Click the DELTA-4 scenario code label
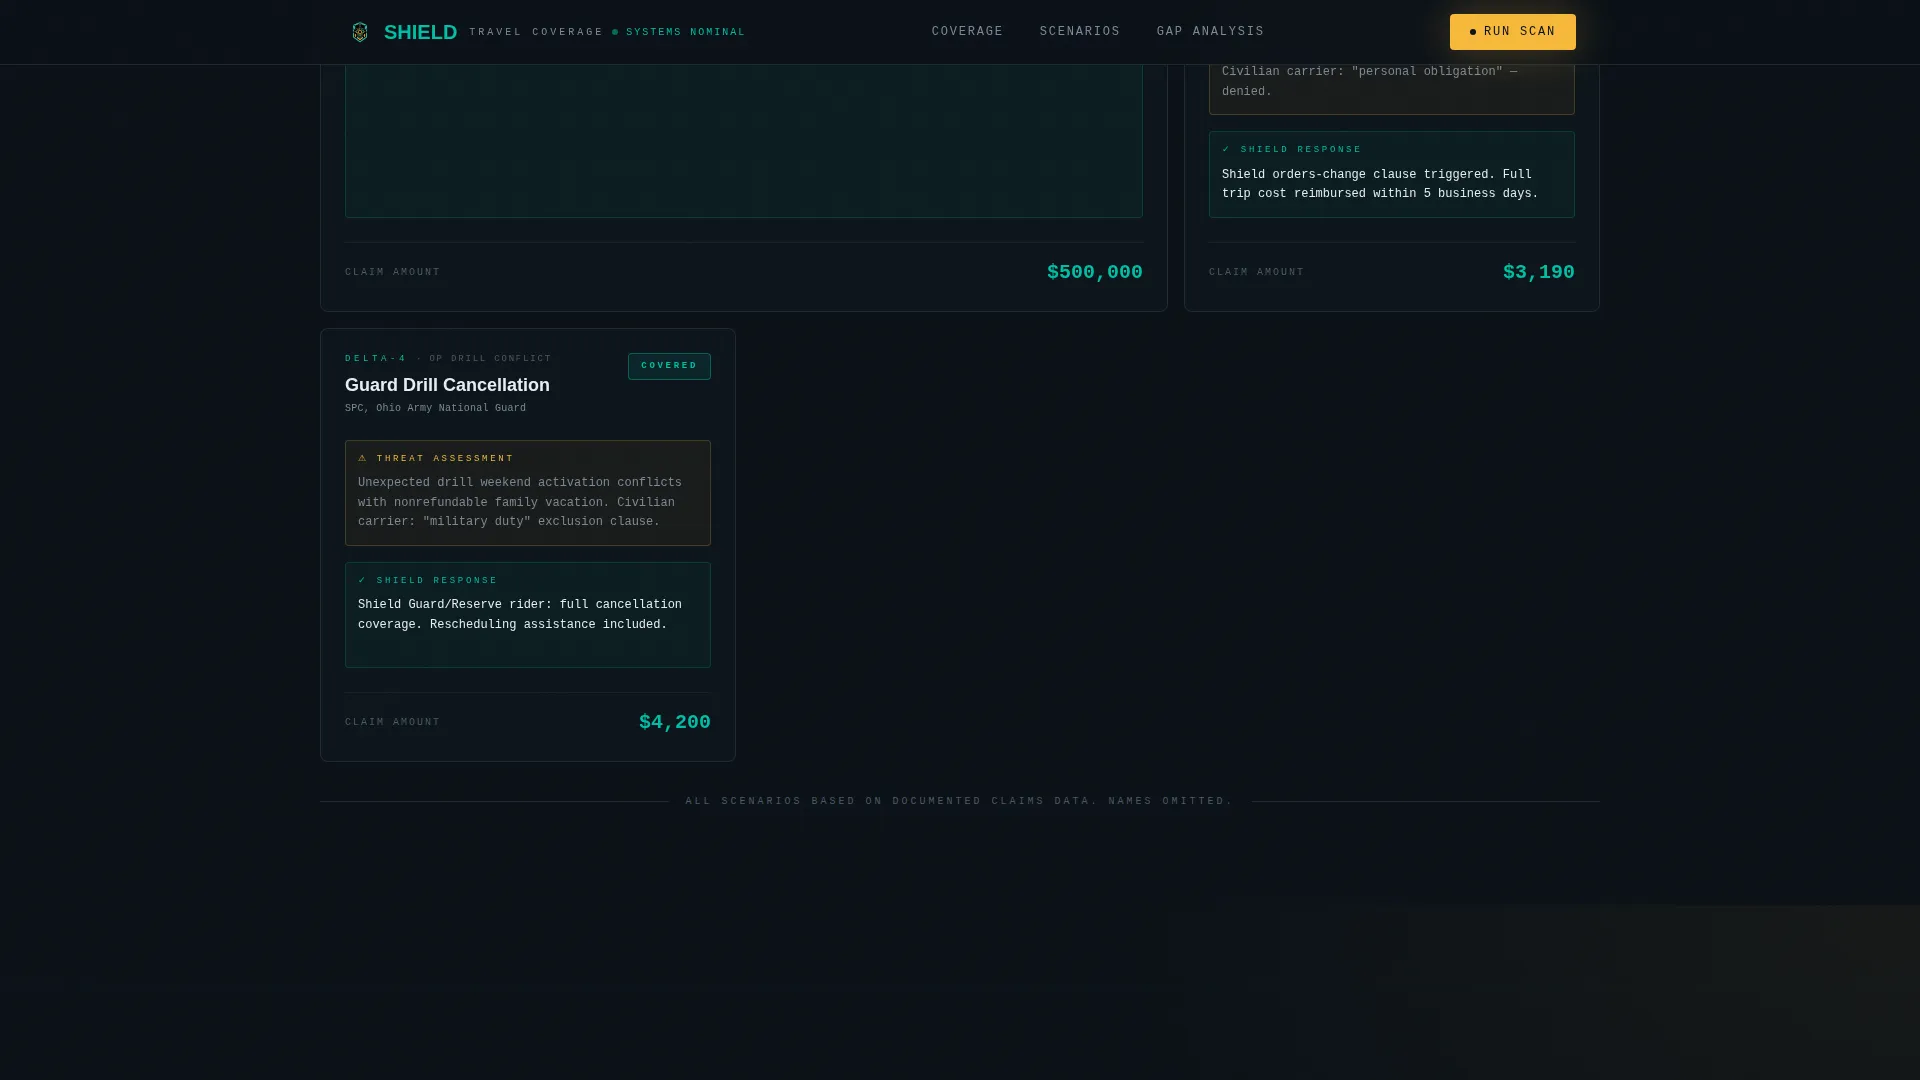 376,359
